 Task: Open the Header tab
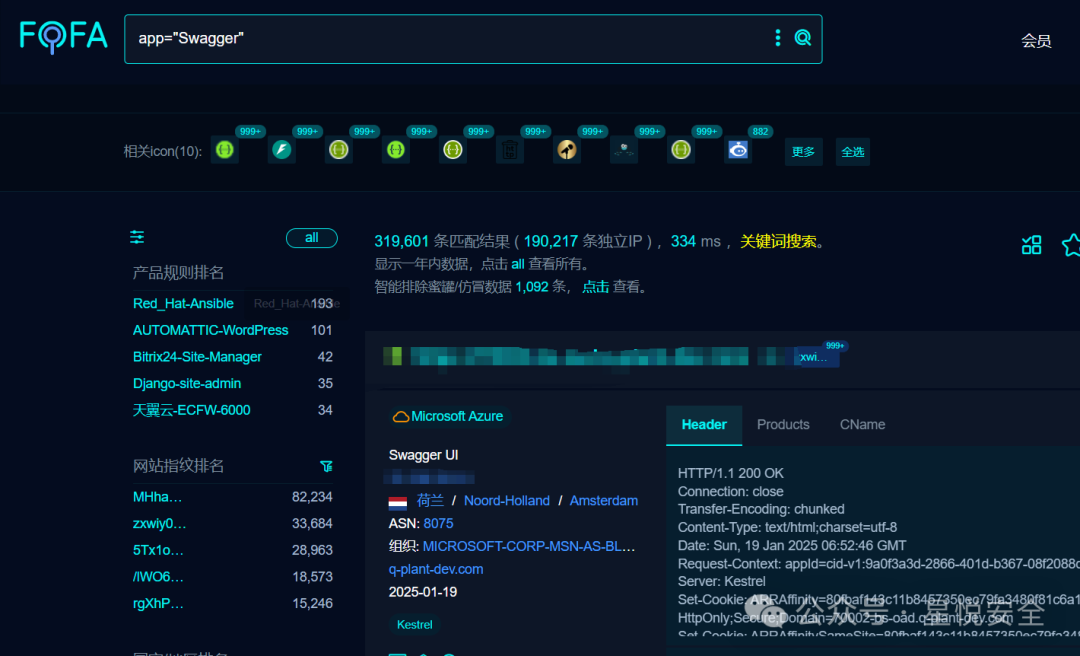coord(704,424)
